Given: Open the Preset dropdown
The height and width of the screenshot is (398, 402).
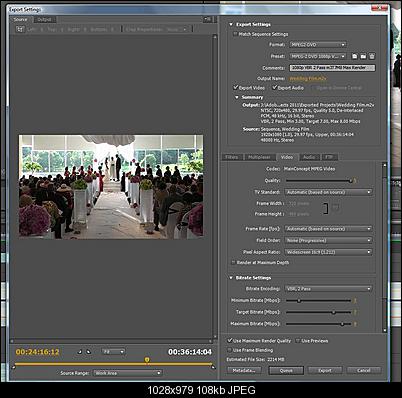Looking at the screenshot, I should pyautogui.click(x=318, y=56).
